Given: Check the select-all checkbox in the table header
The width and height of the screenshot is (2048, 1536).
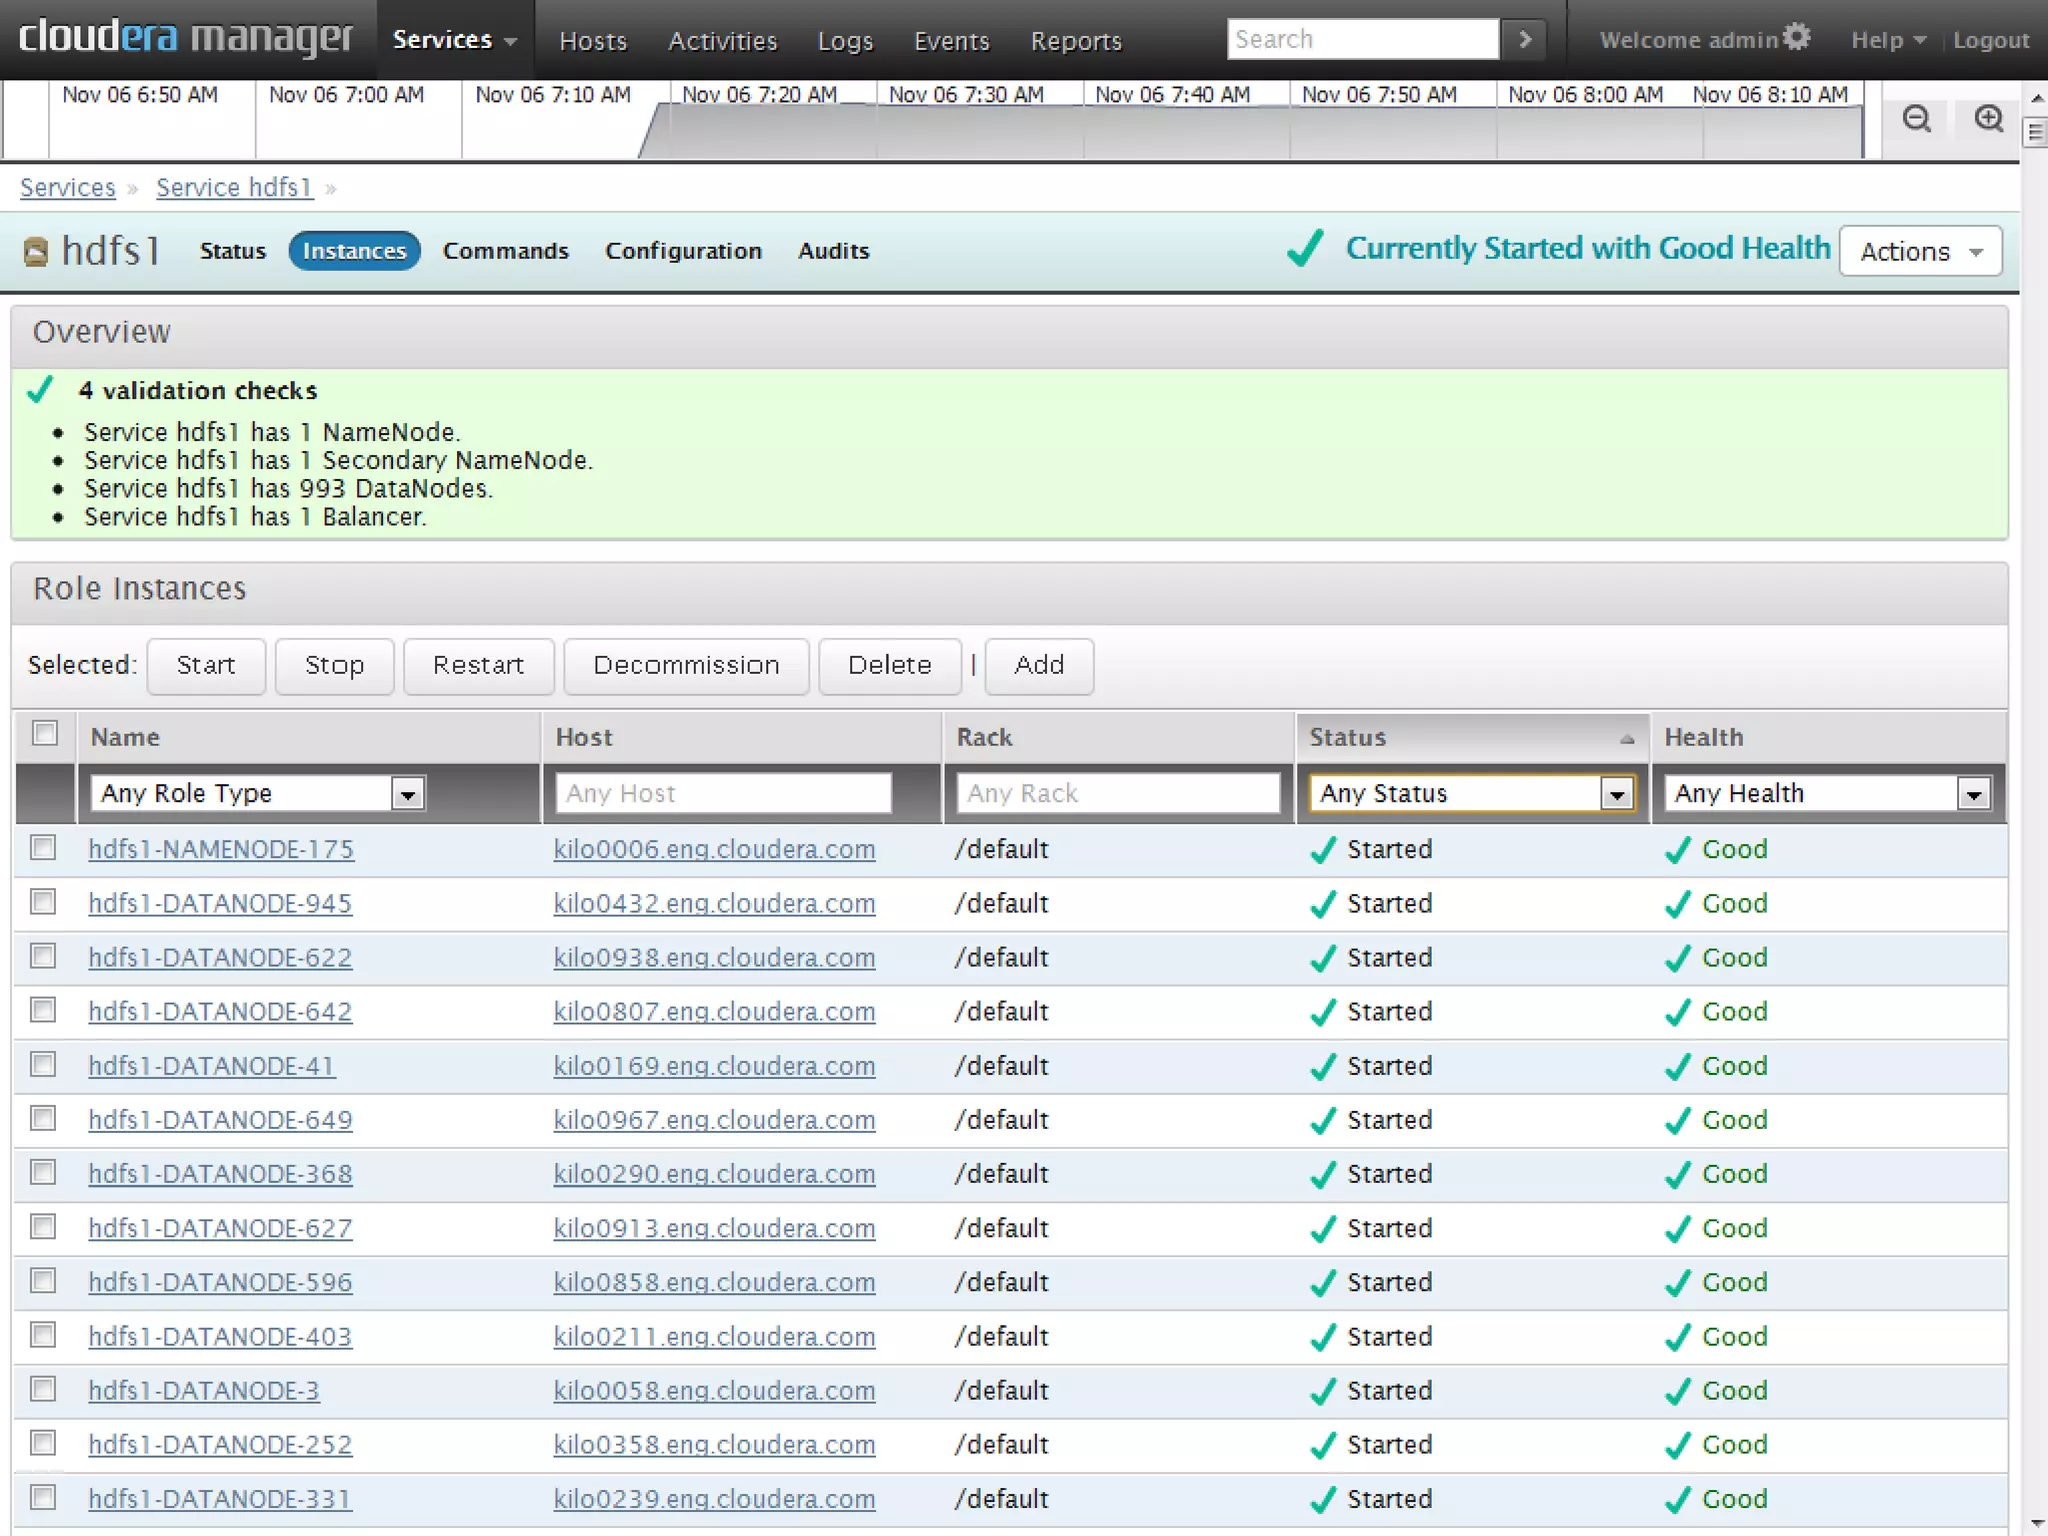Looking at the screenshot, I should click(45, 733).
